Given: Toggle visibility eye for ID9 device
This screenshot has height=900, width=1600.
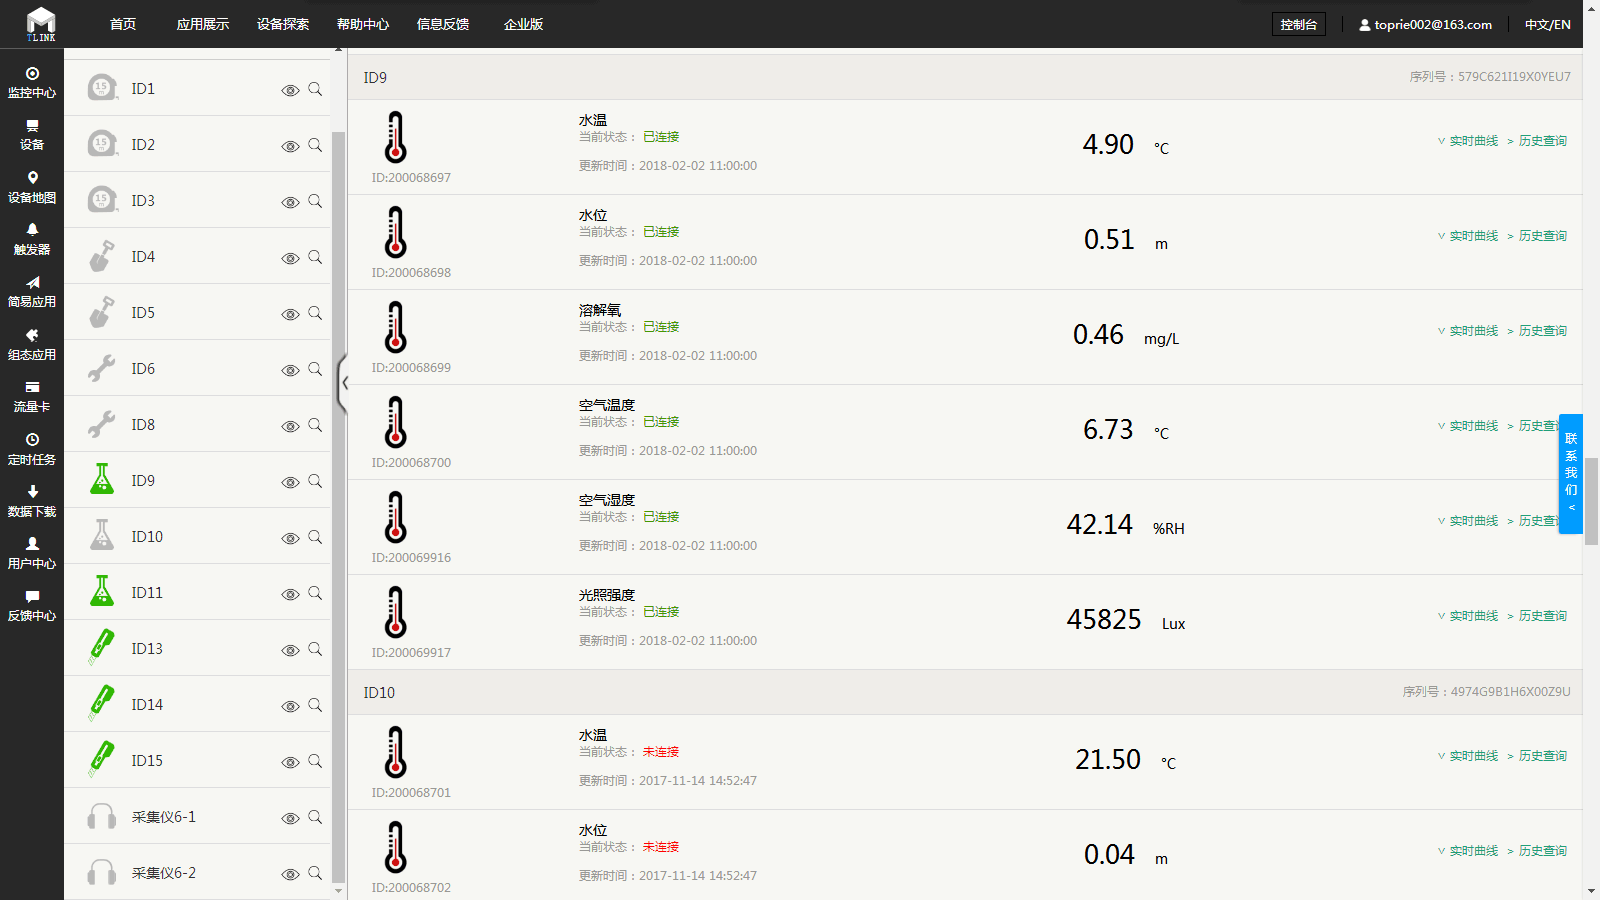Looking at the screenshot, I should tap(290, 482).
